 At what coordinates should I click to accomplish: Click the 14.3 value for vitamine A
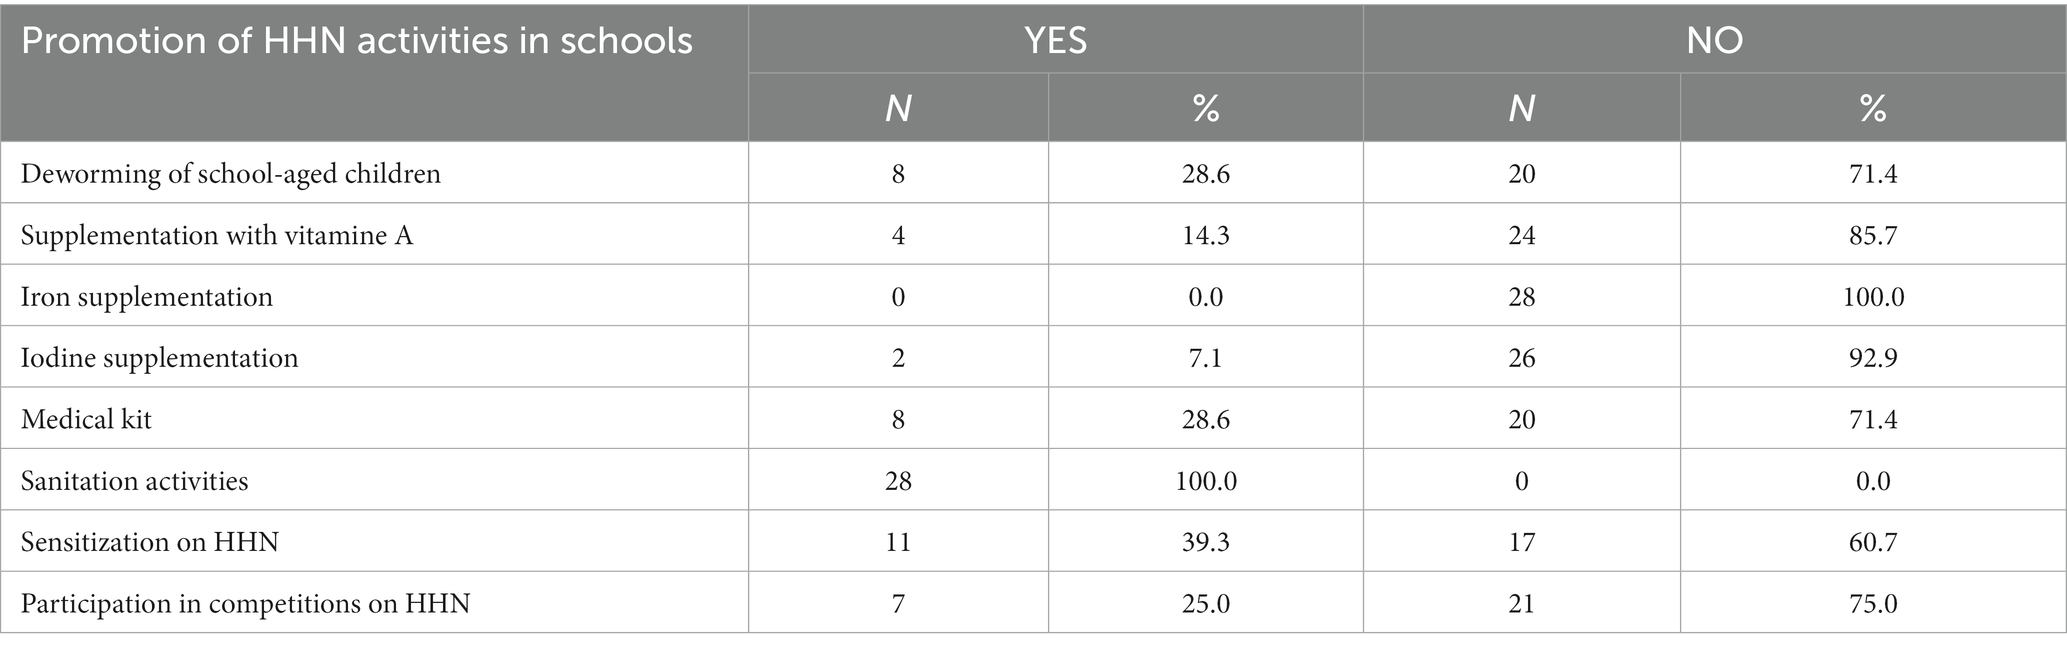coord(1205,235)
